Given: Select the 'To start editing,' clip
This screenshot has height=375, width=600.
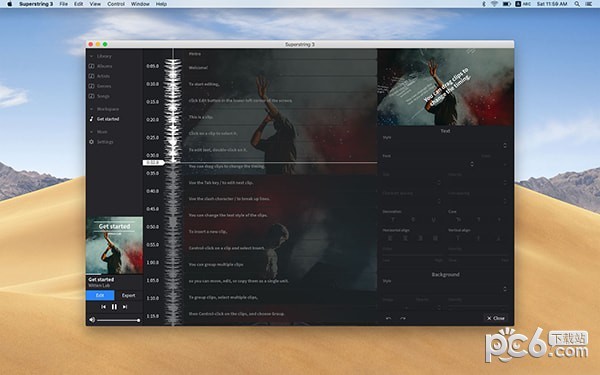Looking at the screenshot, I should point(204,84).
